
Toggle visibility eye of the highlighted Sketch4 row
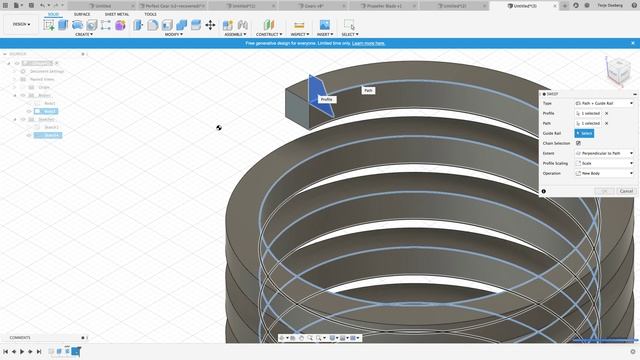29,135
